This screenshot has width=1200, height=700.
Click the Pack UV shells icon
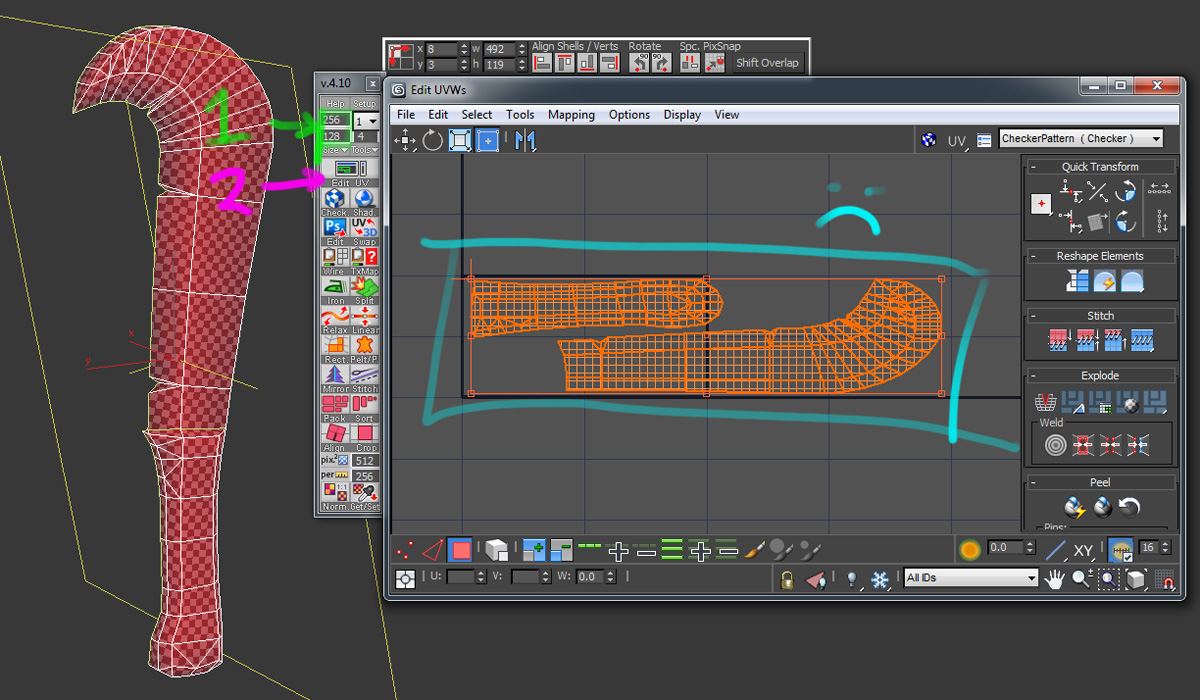click(x=335, y=404)
